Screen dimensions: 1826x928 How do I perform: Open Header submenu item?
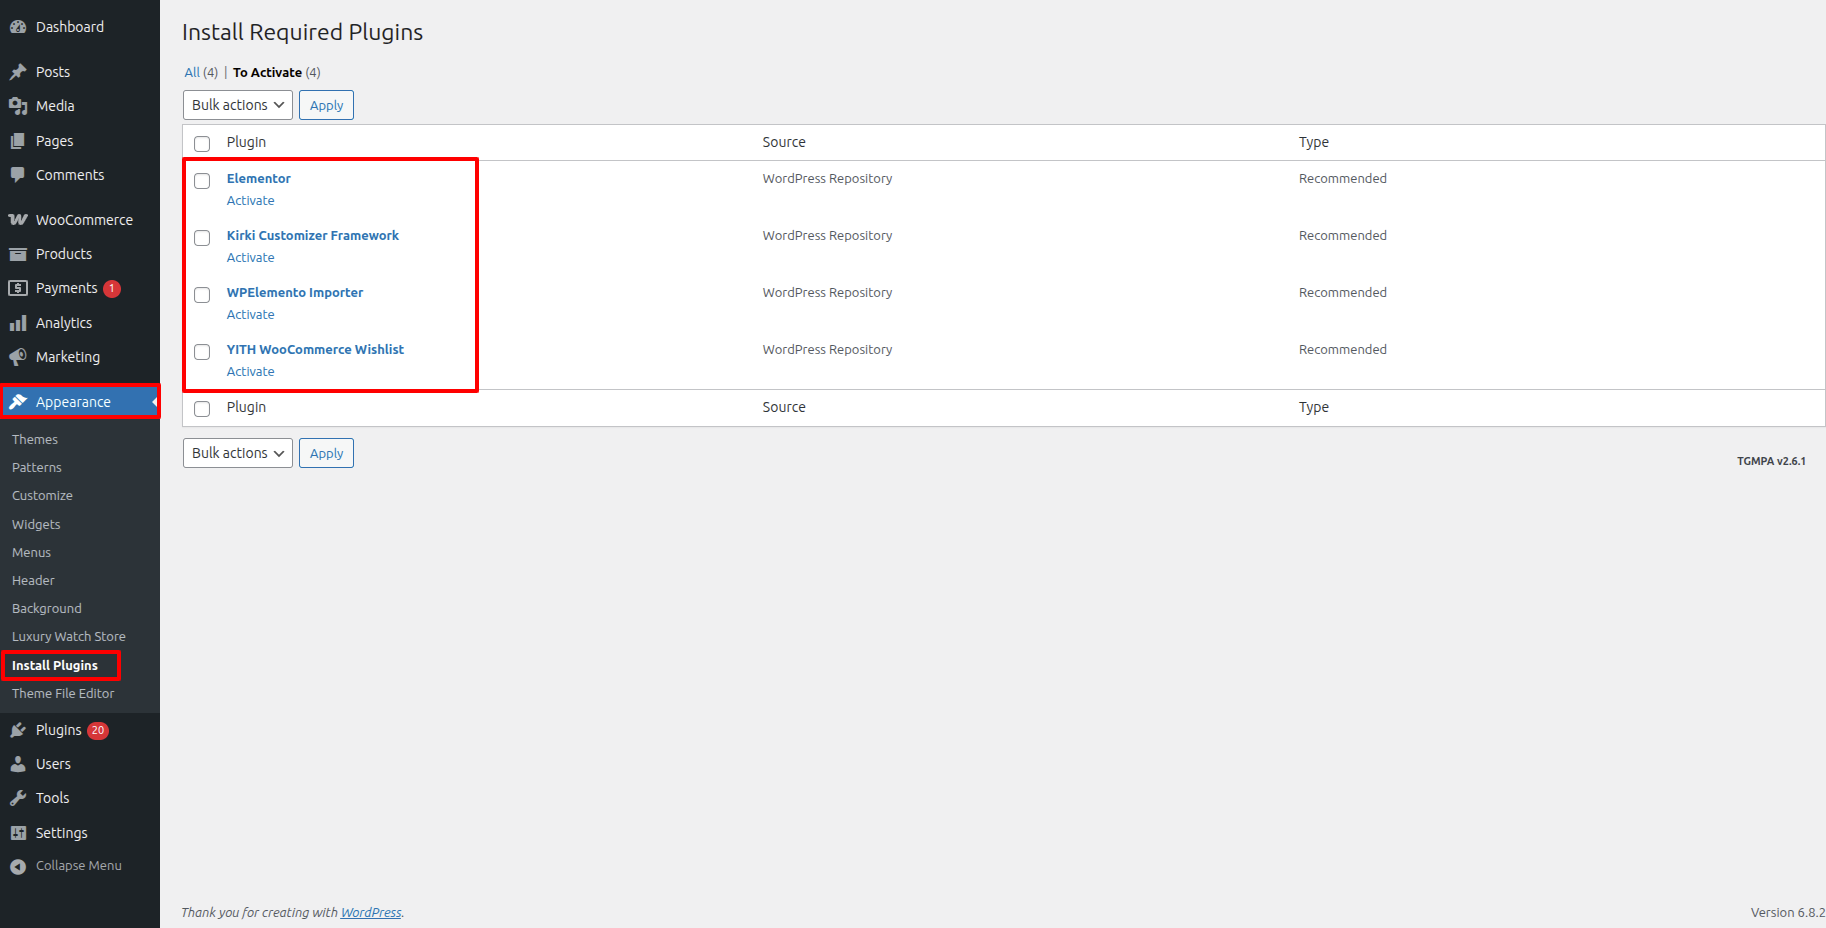point(33,581)
